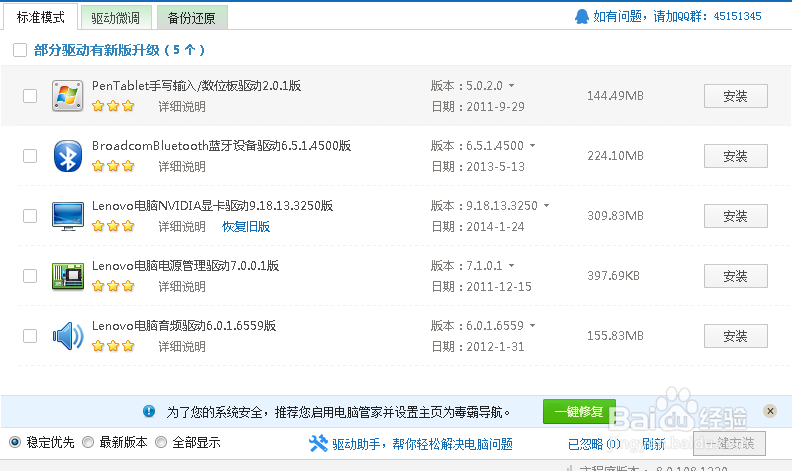792x471 pixels.
Task: Click the QQ group number 45151345
Action: pos(737,16)
